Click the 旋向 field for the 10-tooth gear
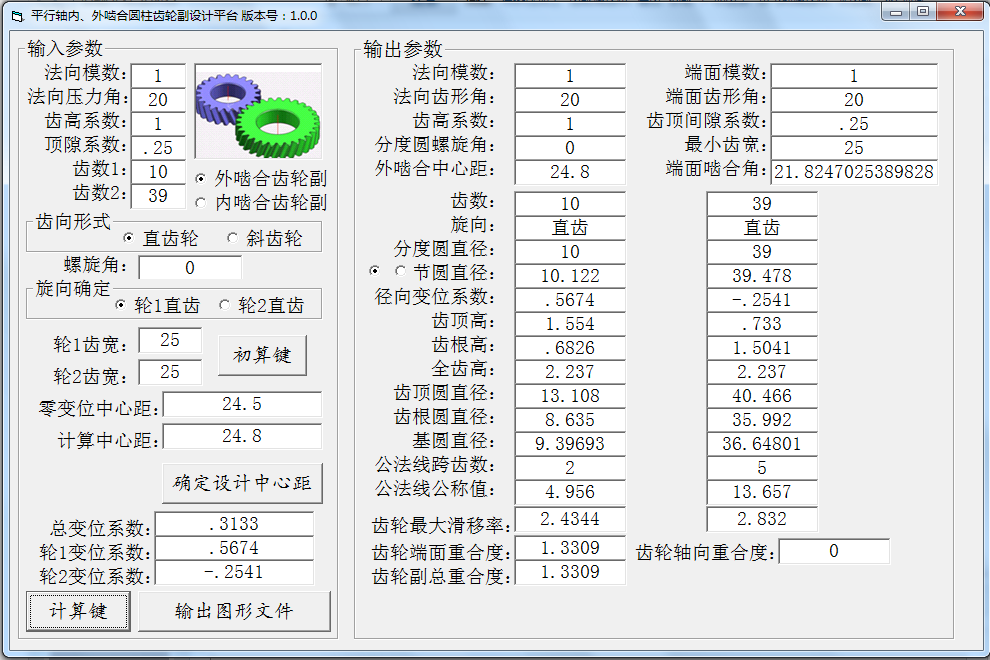Image resolution: width=990 pixels, height=660 pixels. pos(570,228)
